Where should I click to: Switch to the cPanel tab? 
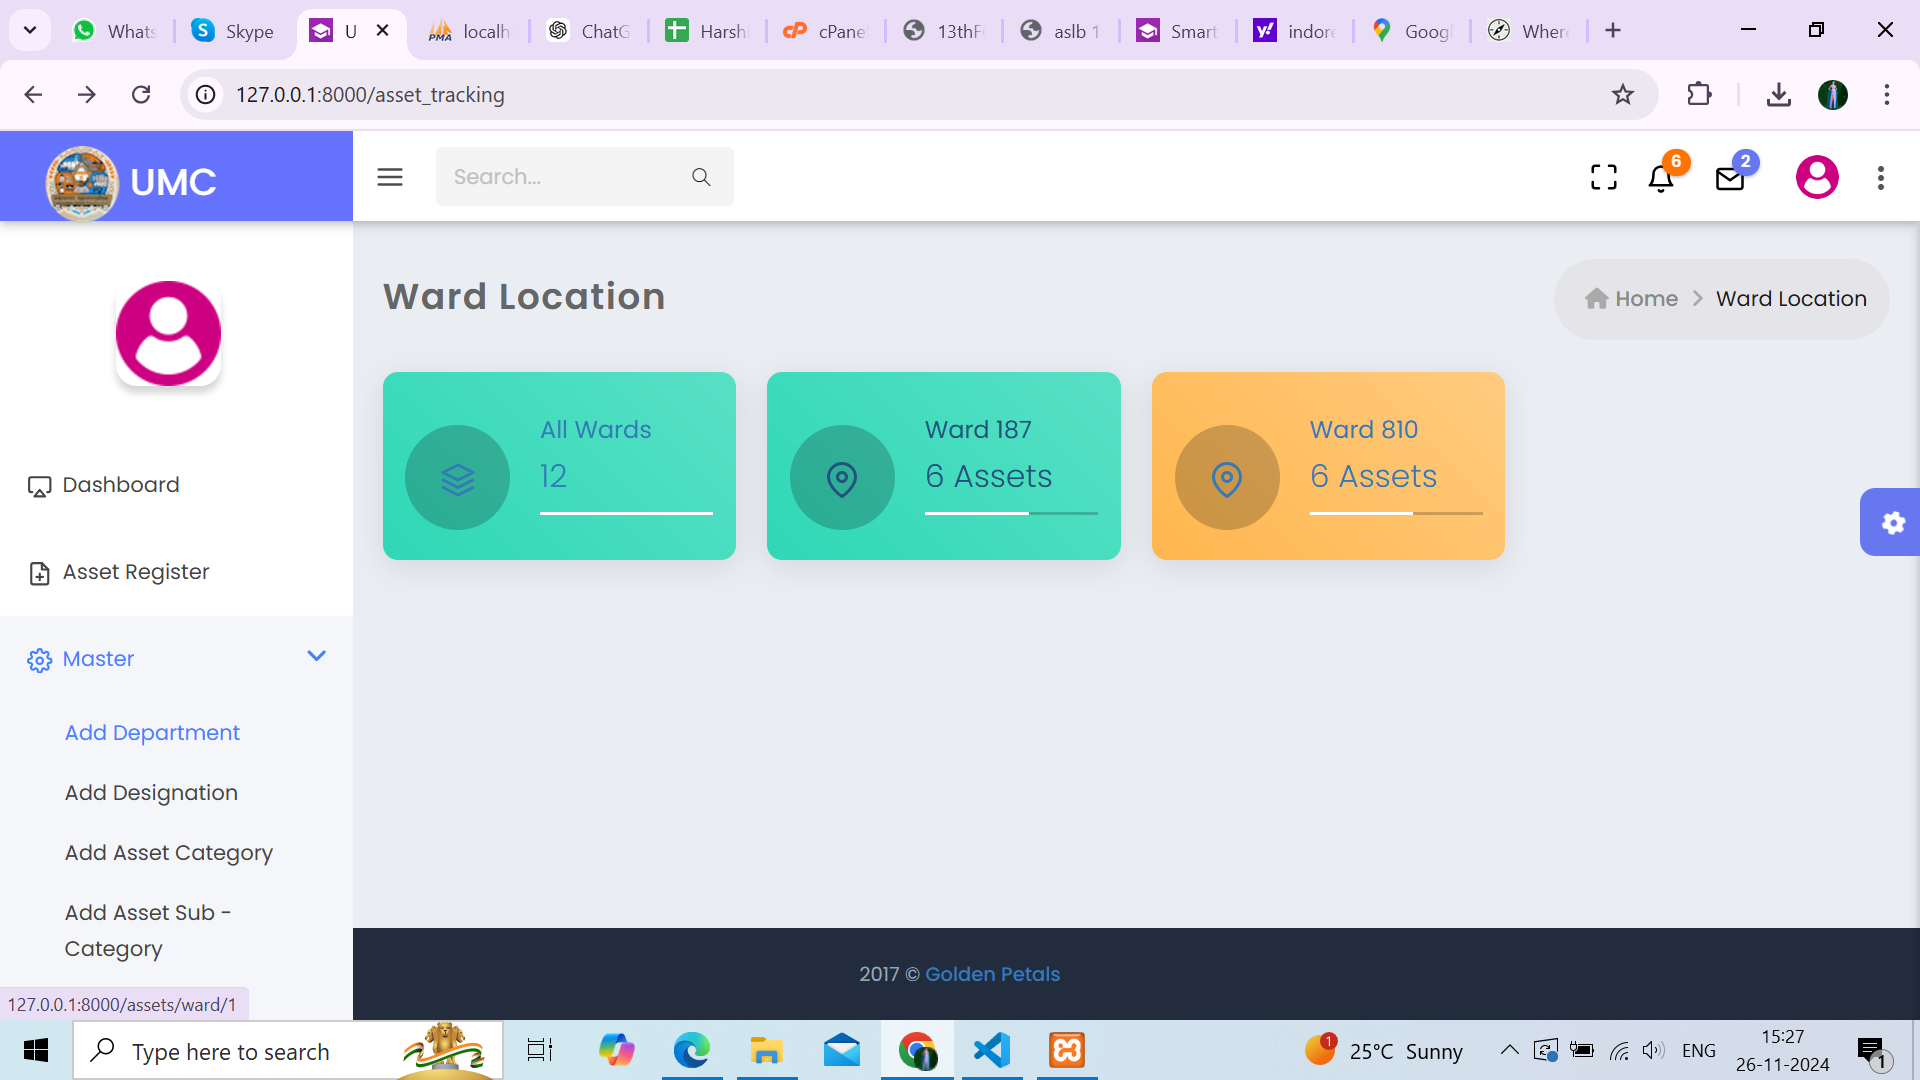[826, 31]
